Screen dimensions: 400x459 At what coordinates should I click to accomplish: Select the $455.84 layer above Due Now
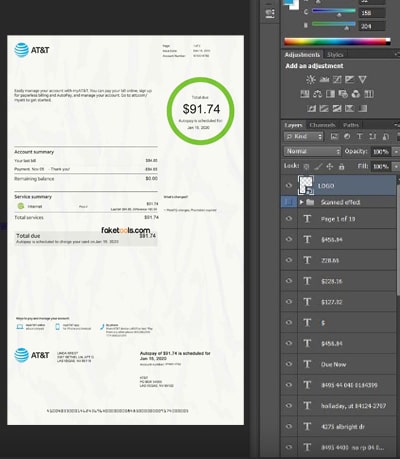click(332, 343)
